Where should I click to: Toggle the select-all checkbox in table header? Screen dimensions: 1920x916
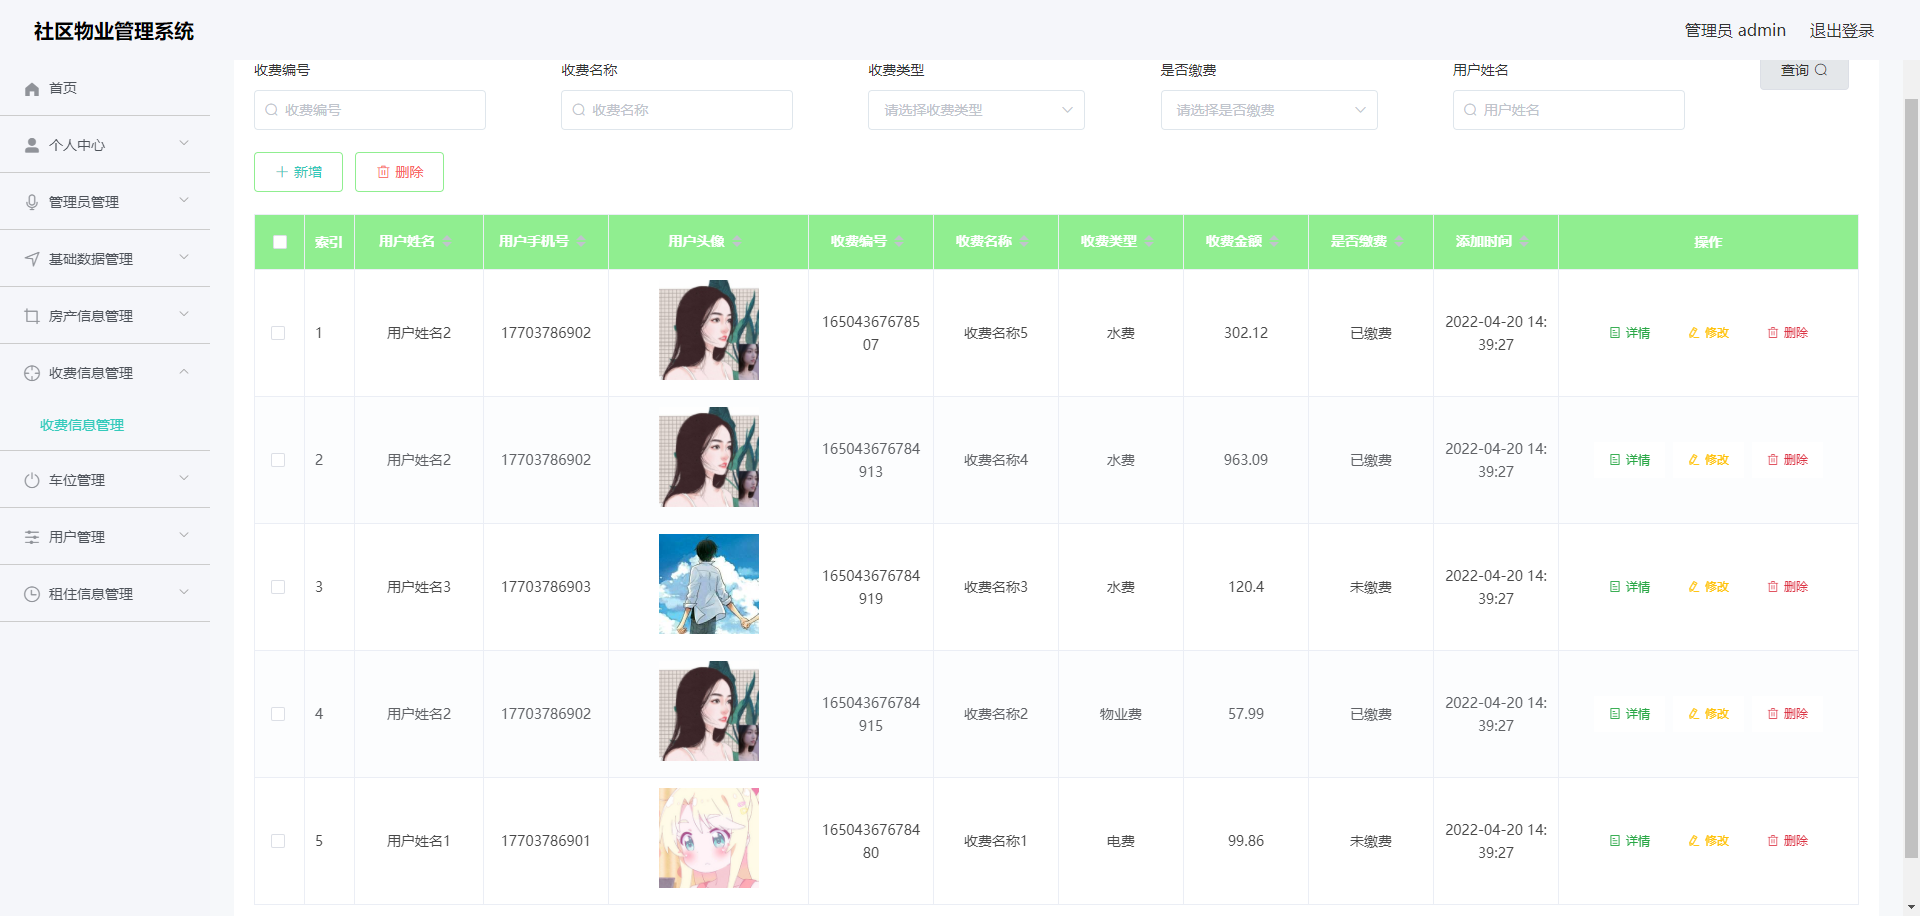(280, 242)
